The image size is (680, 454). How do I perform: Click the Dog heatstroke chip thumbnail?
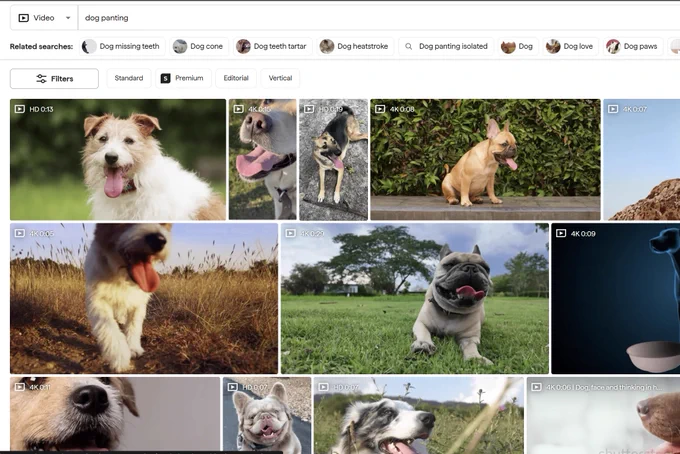(327, 46)
